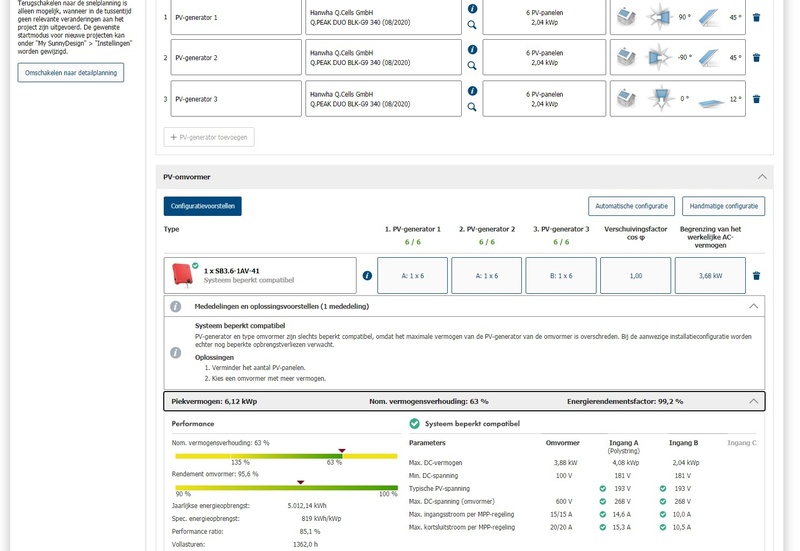Collapse the PV-omvormer section

762,177
